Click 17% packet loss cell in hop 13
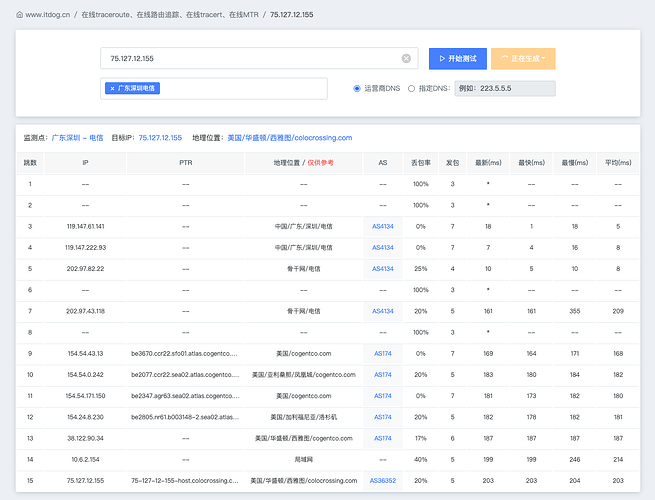Viewport: 655px width, 500px height. point(421,438)
